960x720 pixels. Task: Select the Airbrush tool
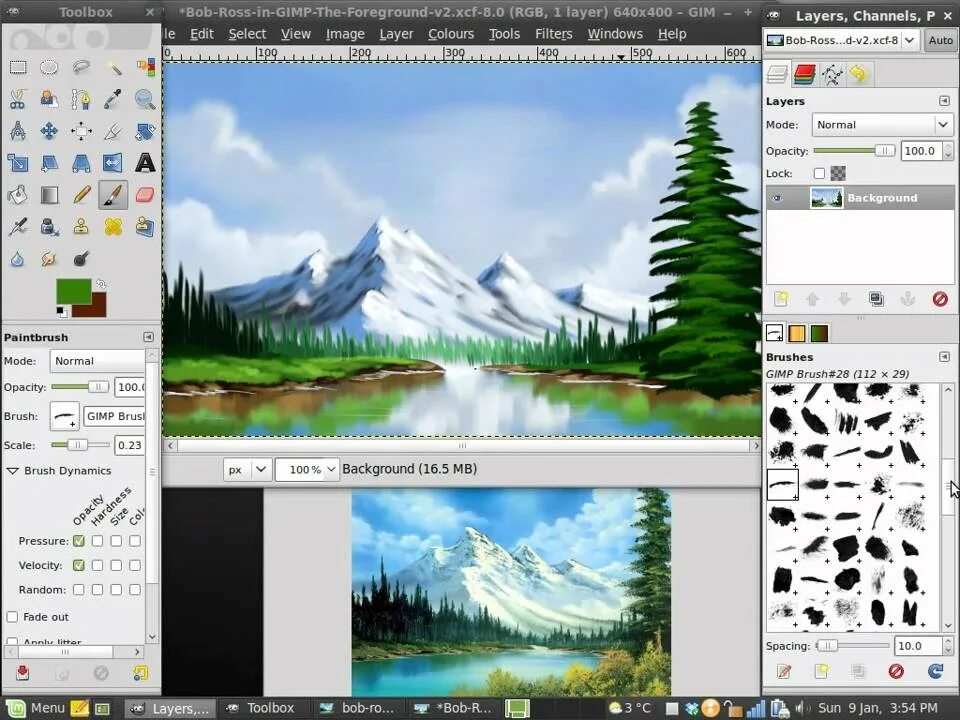[18, 227]
